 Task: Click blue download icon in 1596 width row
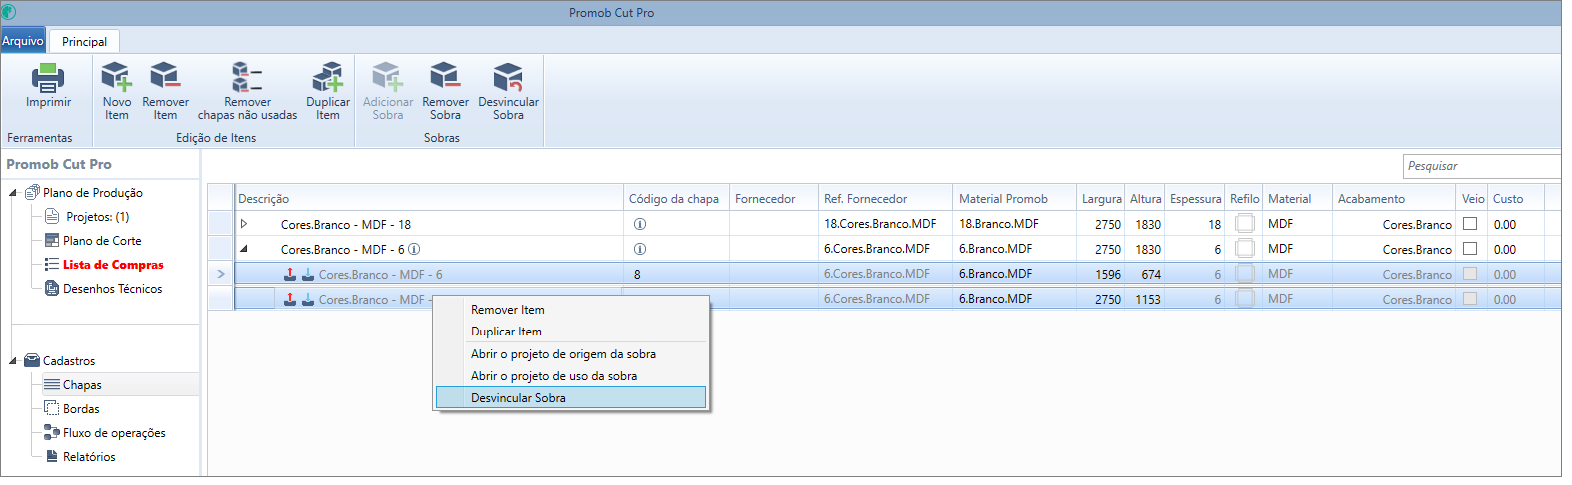(x=308, y=274)
